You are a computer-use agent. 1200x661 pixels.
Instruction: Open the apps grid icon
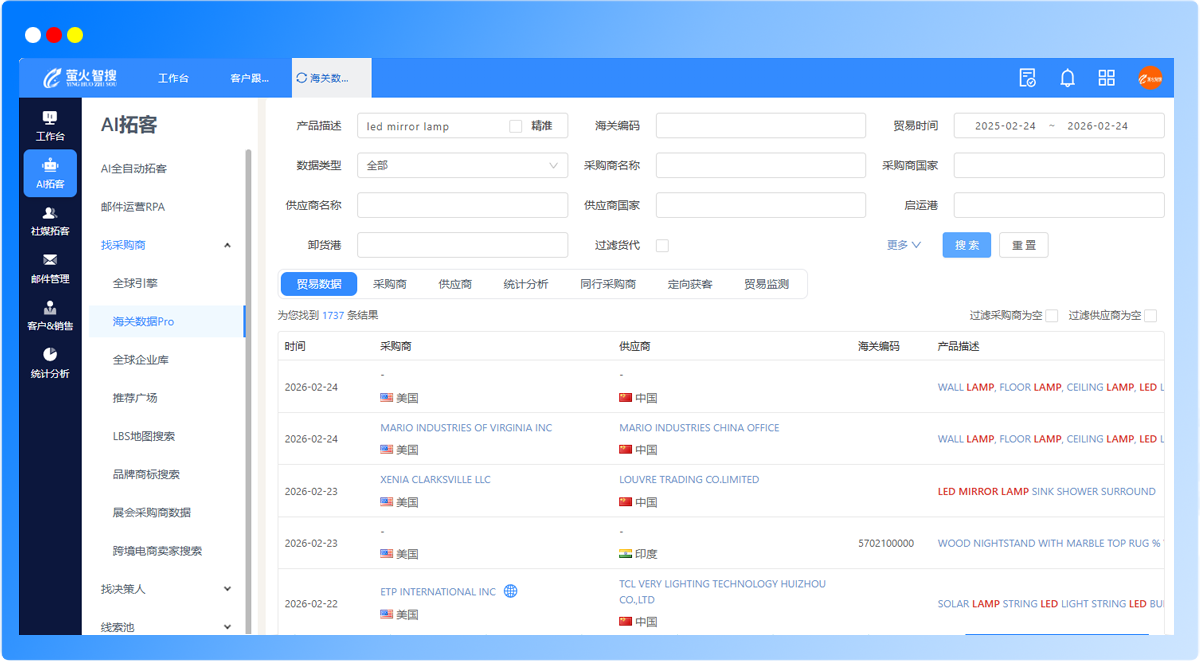click(1106, 78)
